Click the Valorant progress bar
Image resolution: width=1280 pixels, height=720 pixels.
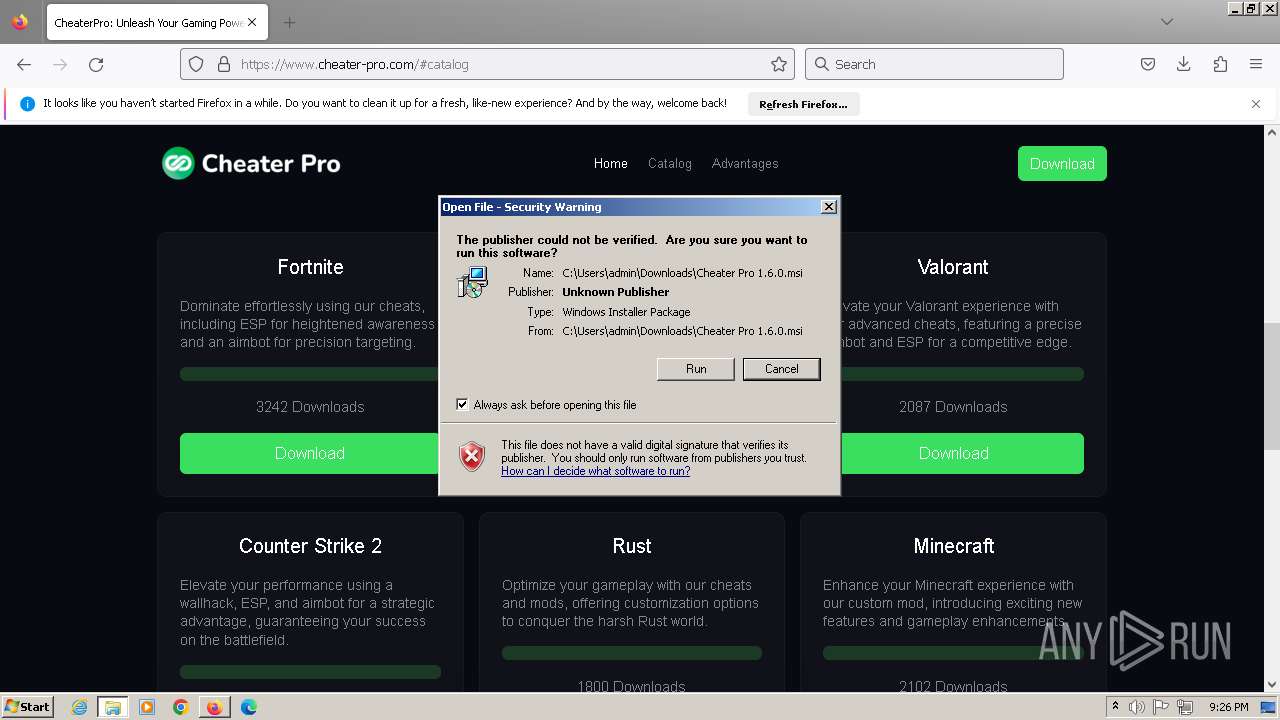click(x=962, y=374)
